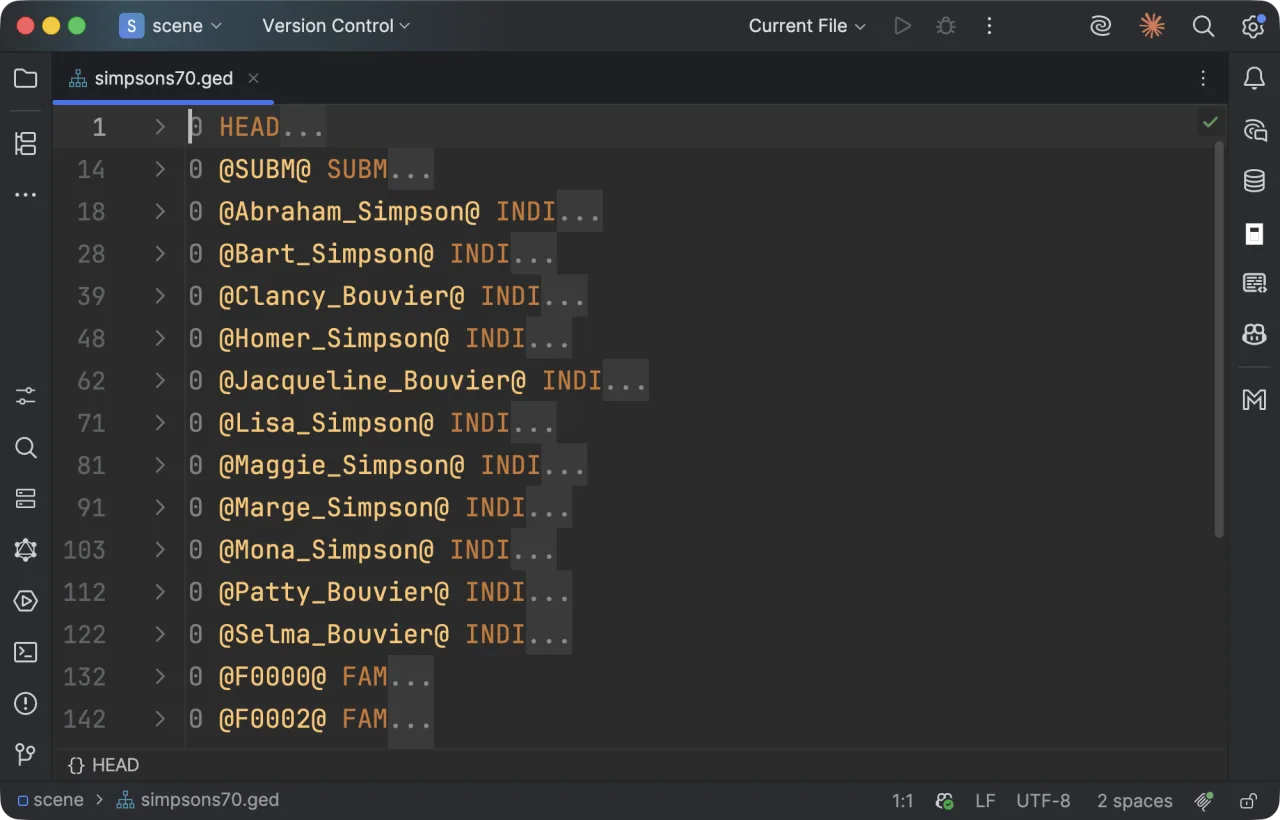Open the Copilot tool window icon
The width and height of the screenshot is (1280, 820).
(x=1254, y=334)
